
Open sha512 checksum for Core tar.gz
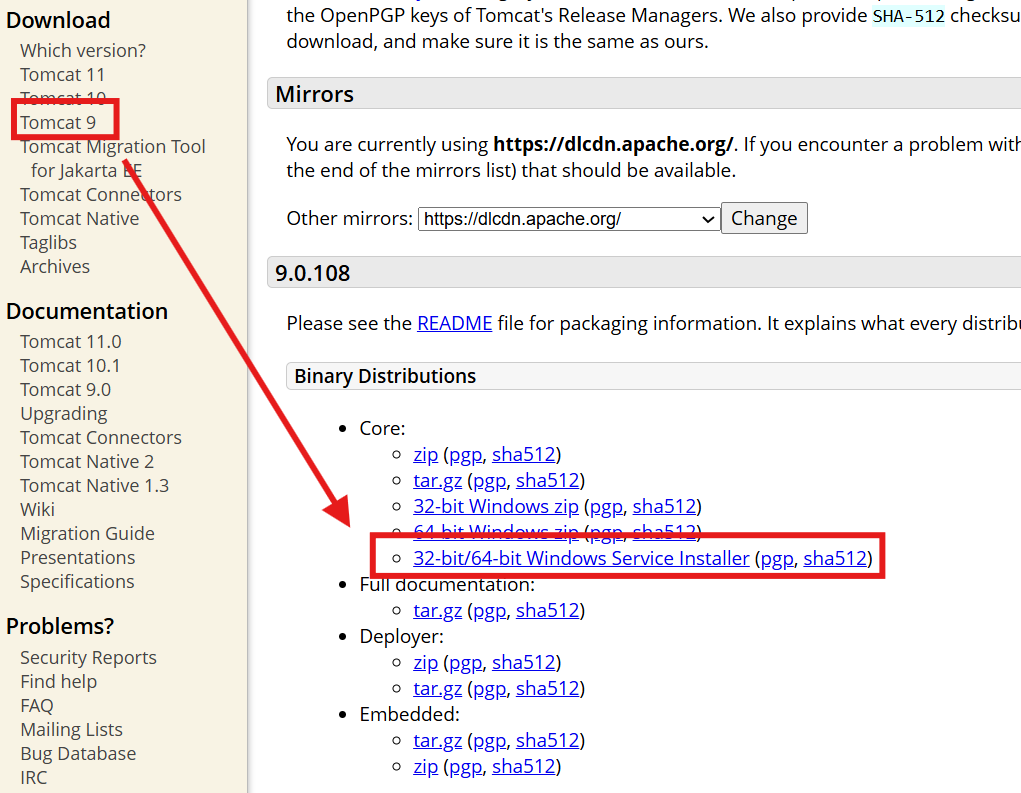pos(548,480)
